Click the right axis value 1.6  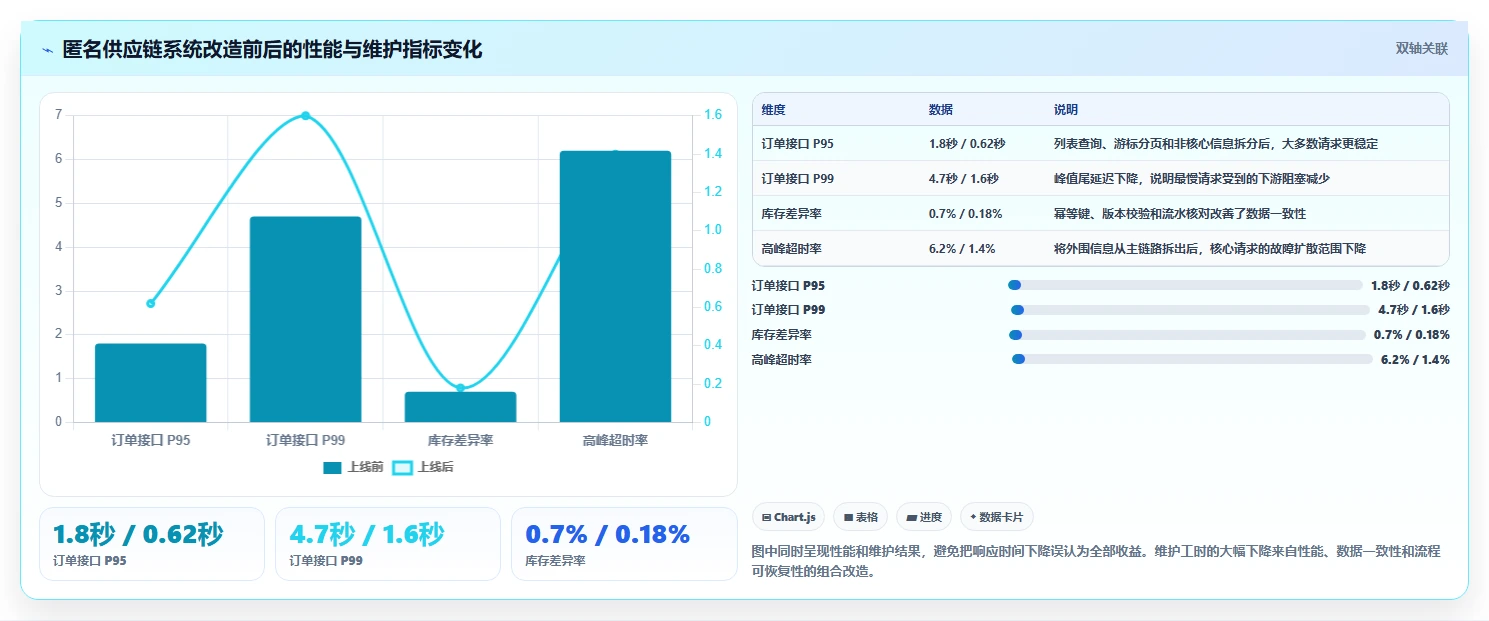(x=713, y=115)
